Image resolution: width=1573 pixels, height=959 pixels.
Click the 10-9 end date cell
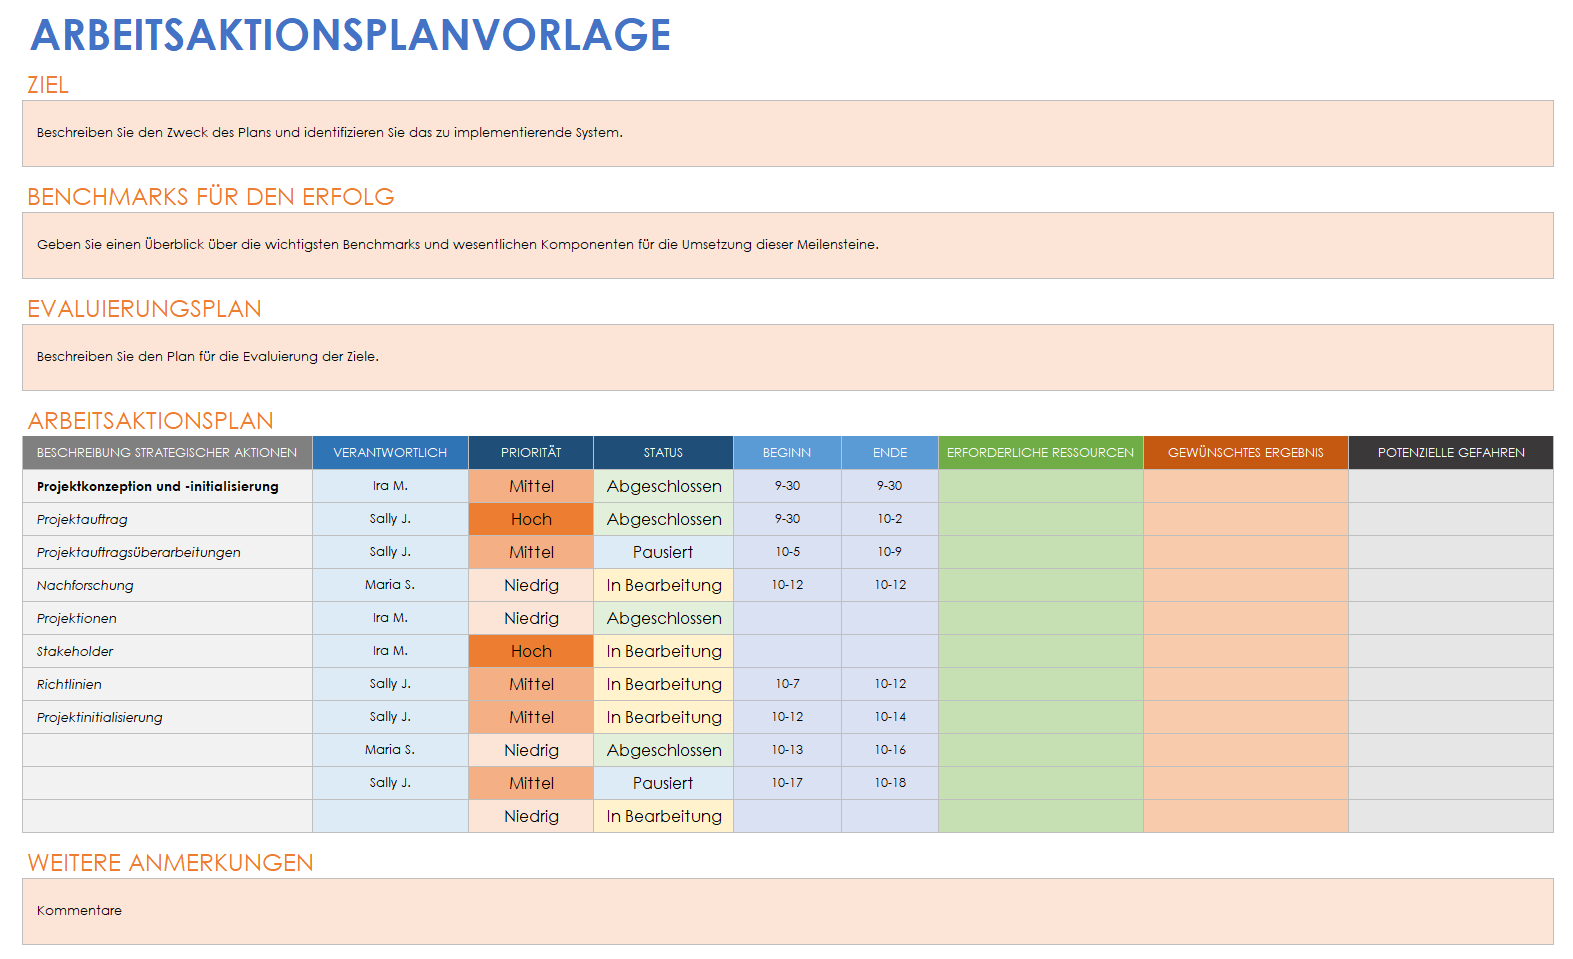[x=890, y=552]
